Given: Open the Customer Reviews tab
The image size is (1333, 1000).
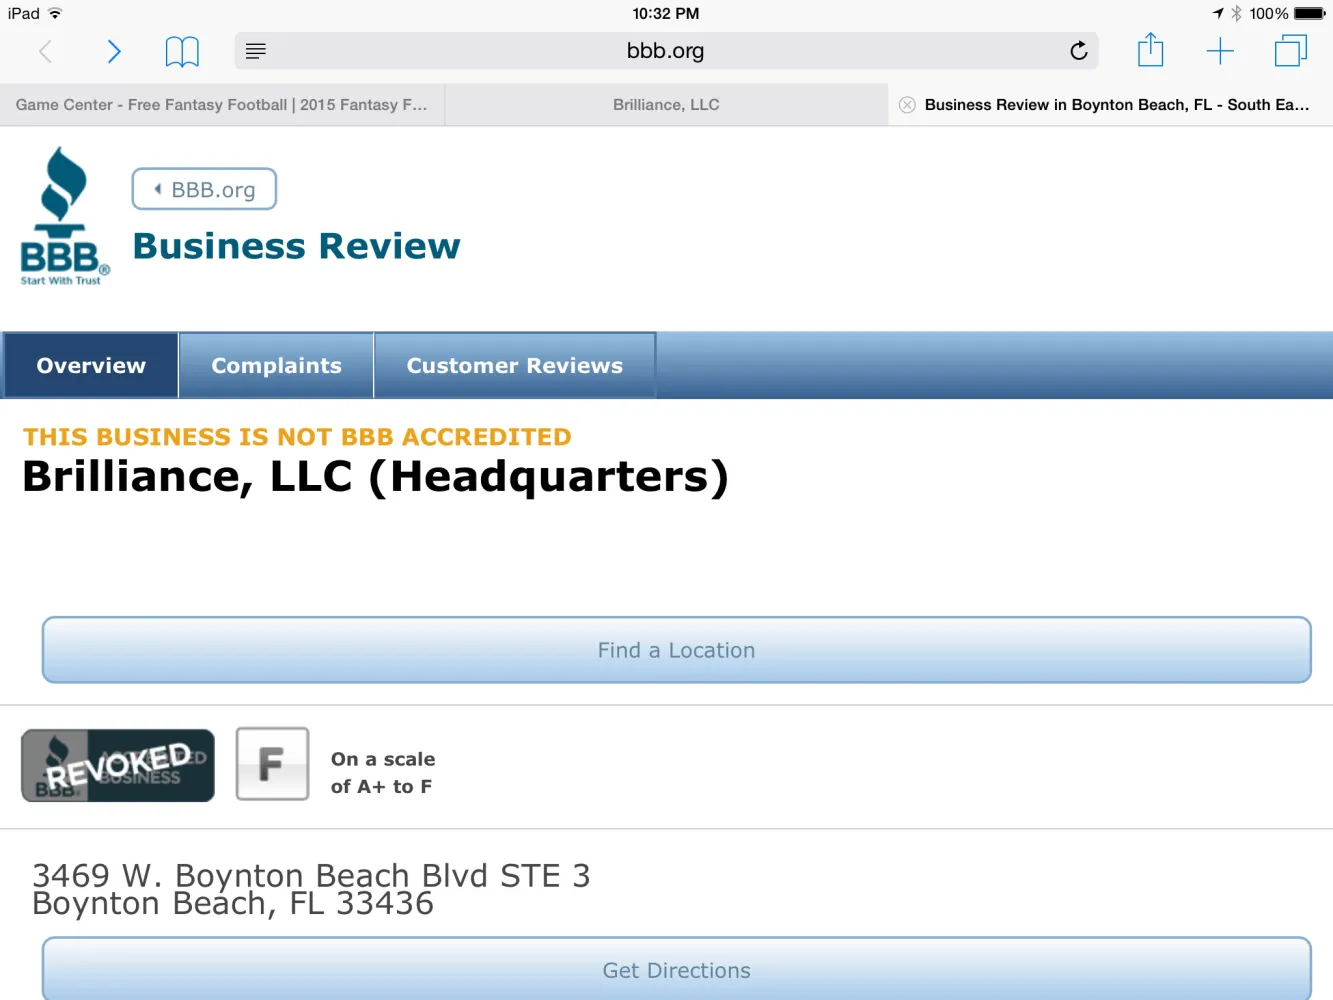Looking at the screenshot, I should pyautogui.click(x=515, y=366).
